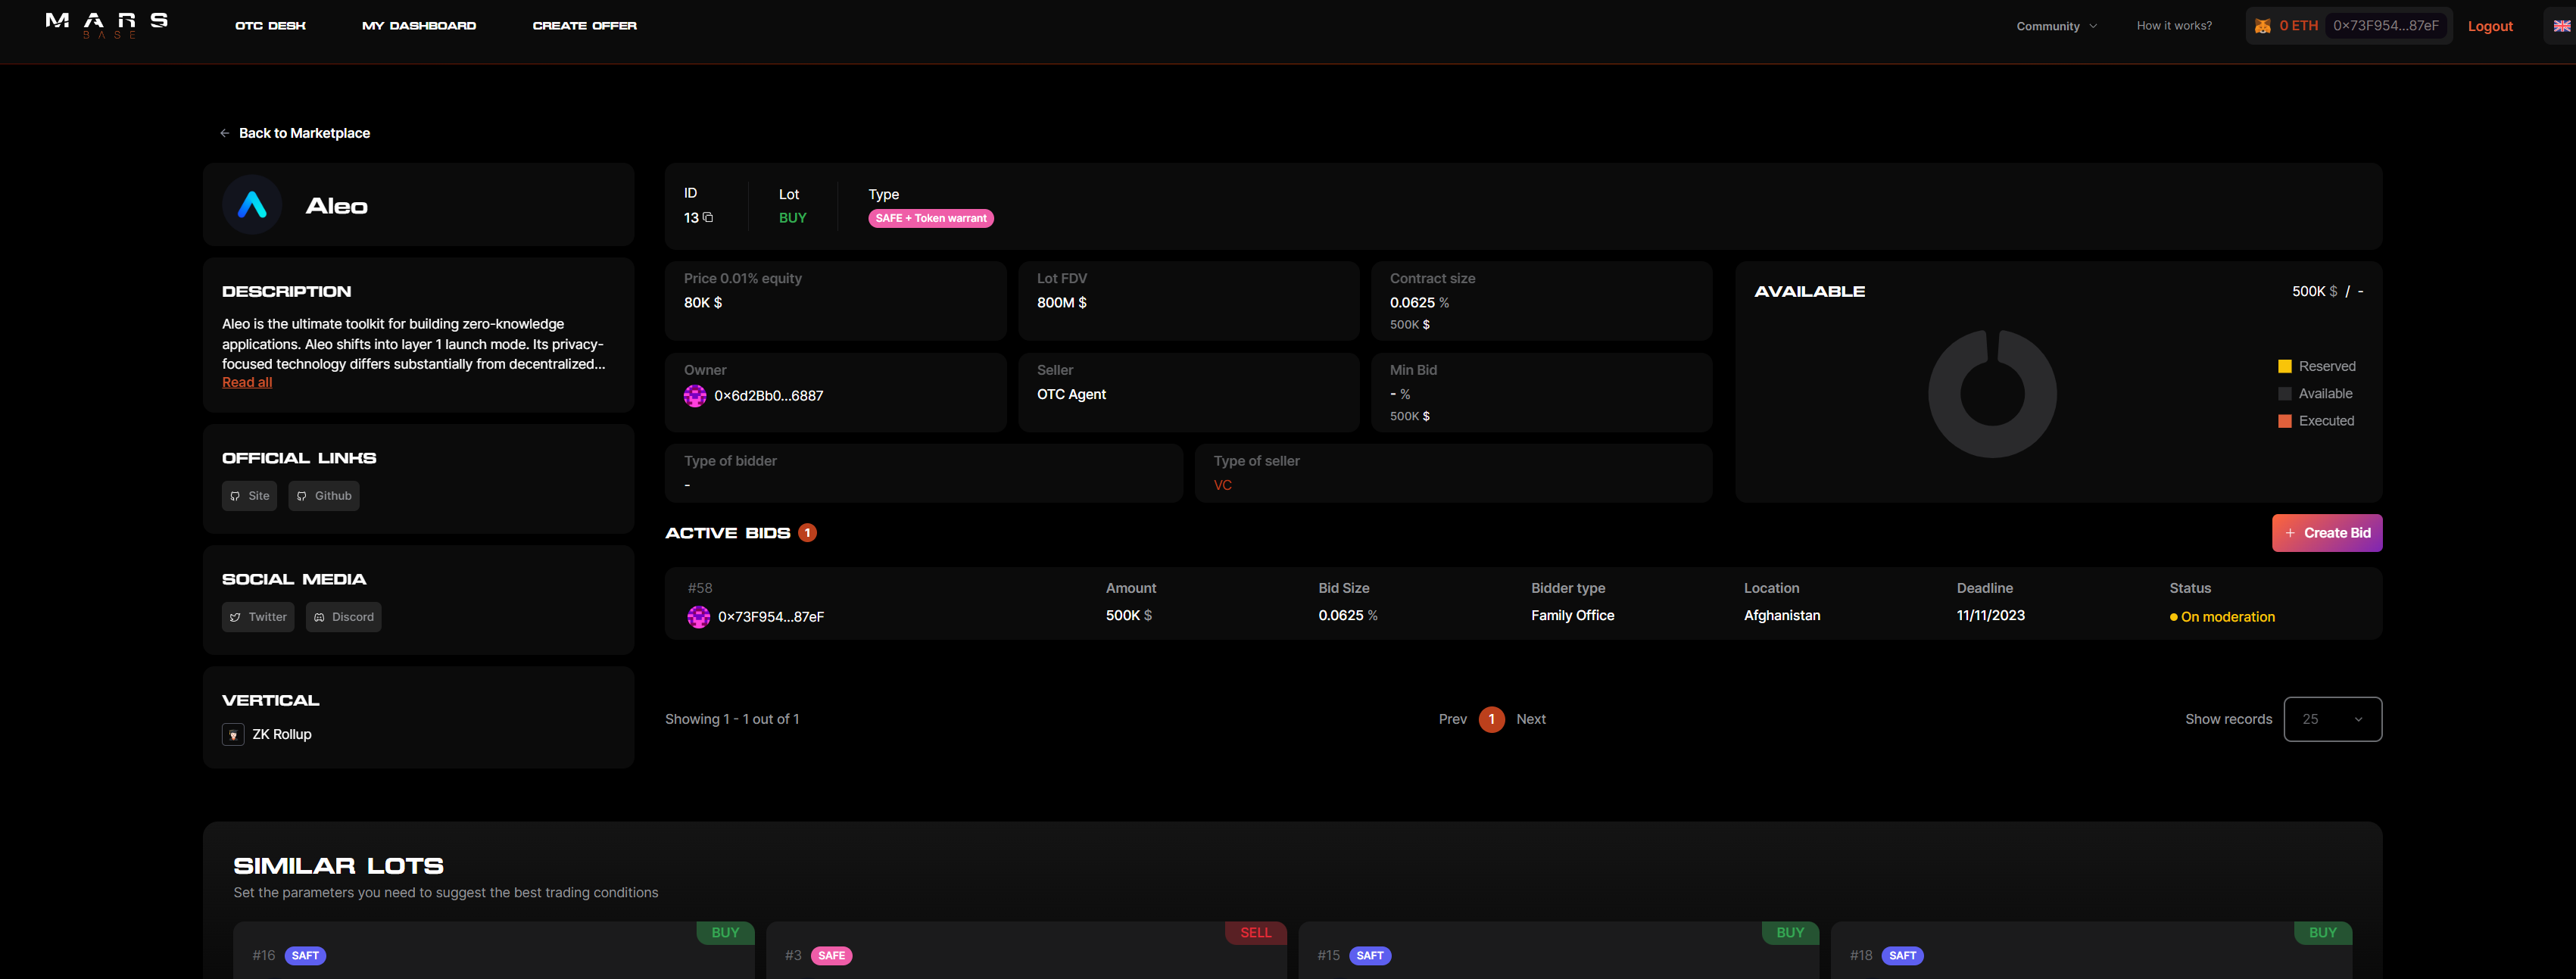
Task: Click the OTC Agent seller value
Action: pyautogui.click(x=1071, y=395)
